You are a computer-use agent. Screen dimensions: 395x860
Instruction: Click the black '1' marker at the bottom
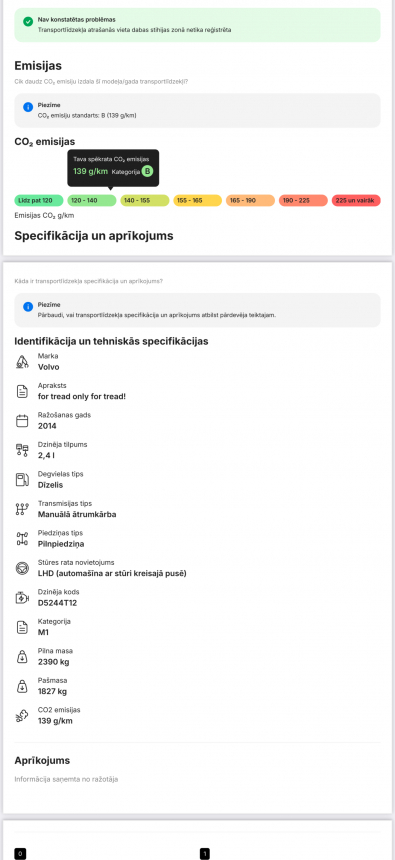[205, 853]
